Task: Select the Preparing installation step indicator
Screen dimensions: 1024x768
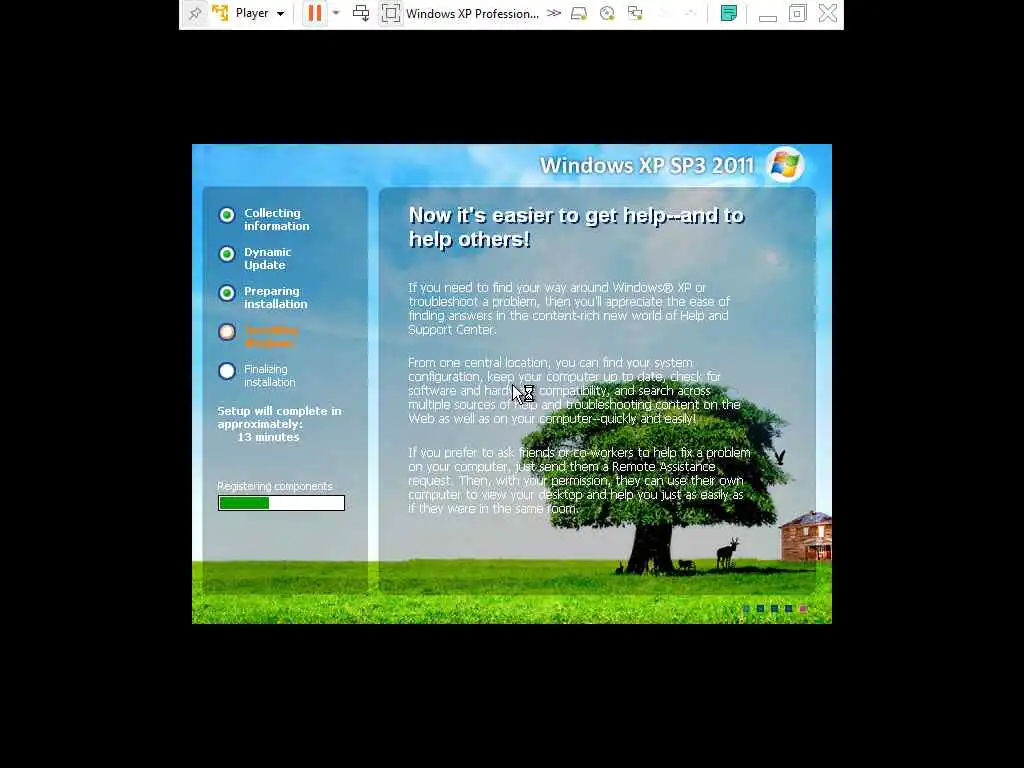Action: (x=227, y=293)
